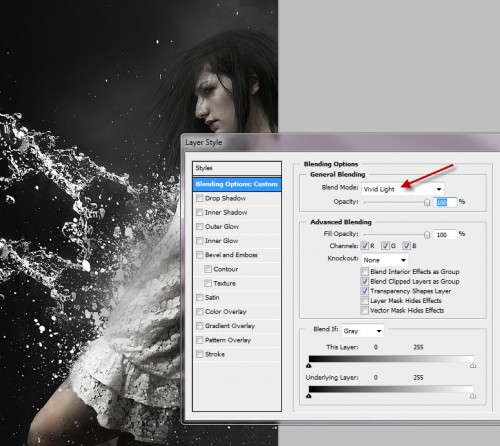Click the Opacity percentage input field
Image resolution: width=500 pixels, height=446 pixels.
click(x=445, y=202)
